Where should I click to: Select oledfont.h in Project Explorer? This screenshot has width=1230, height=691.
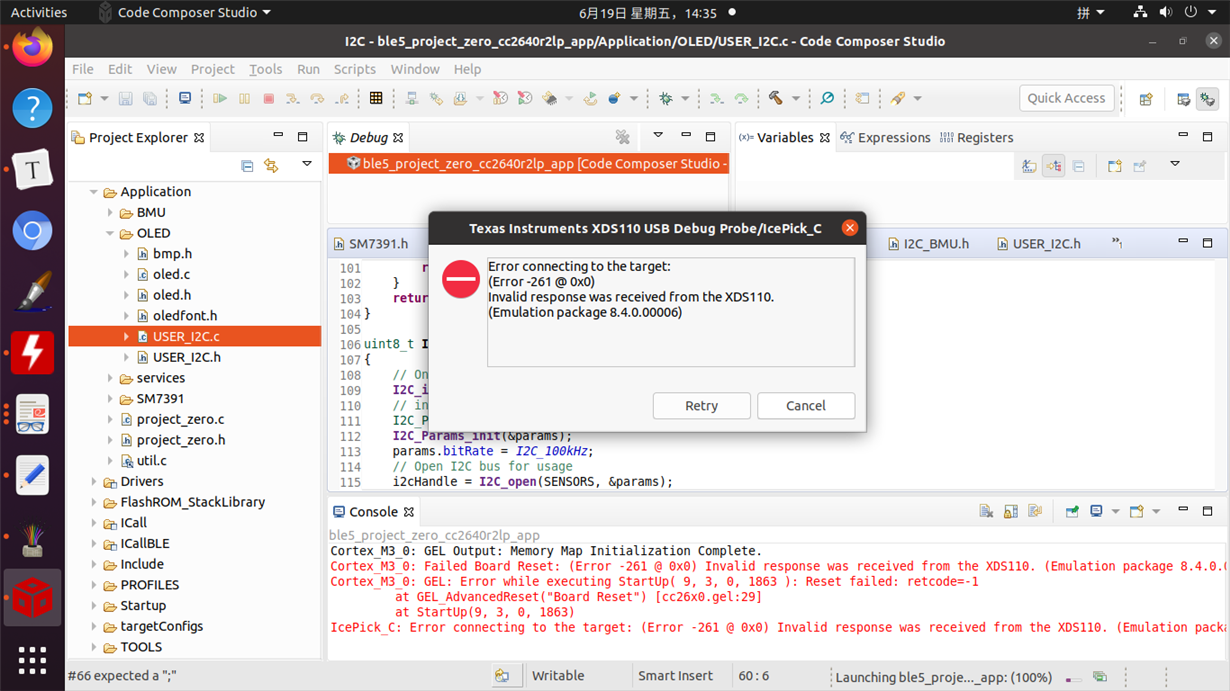pos(185,316)
